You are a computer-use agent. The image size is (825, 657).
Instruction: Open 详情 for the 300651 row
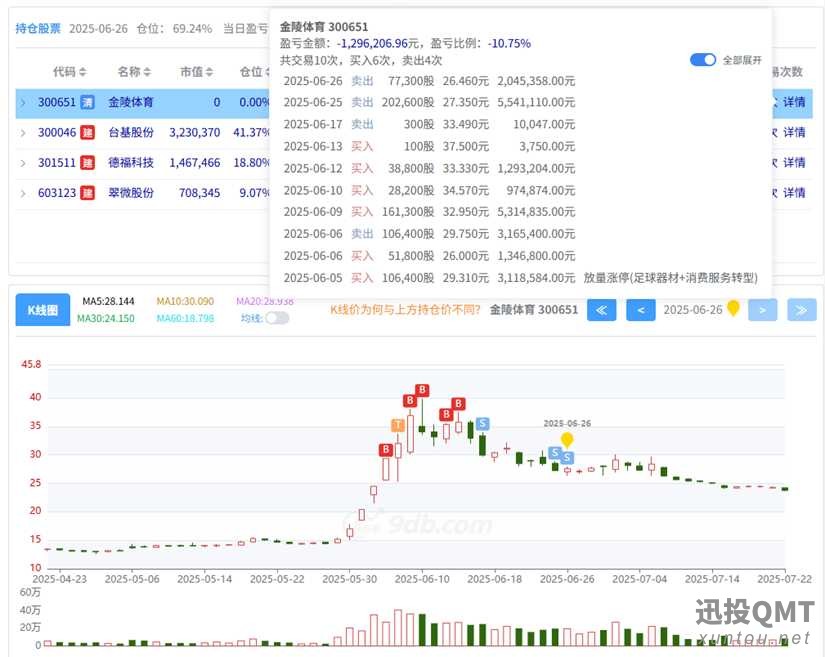[794, 102]
